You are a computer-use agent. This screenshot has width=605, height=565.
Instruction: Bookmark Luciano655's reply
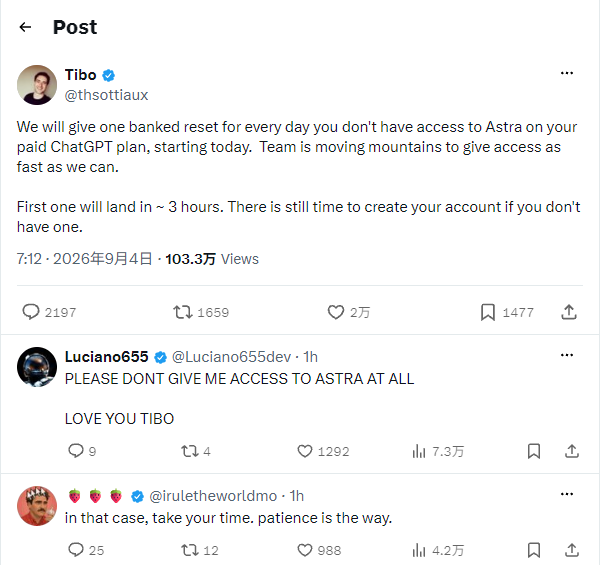click(x=534, y=451)
